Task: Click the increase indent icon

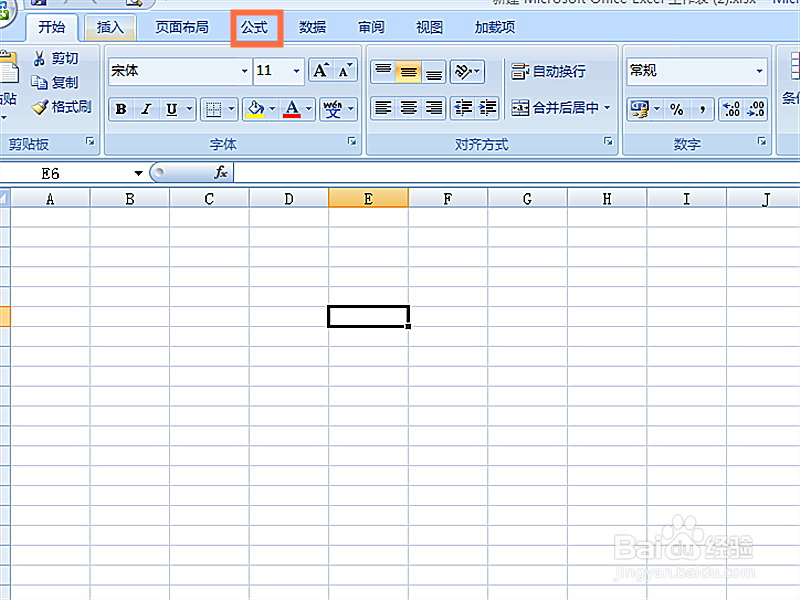Action: click(487, 108)
